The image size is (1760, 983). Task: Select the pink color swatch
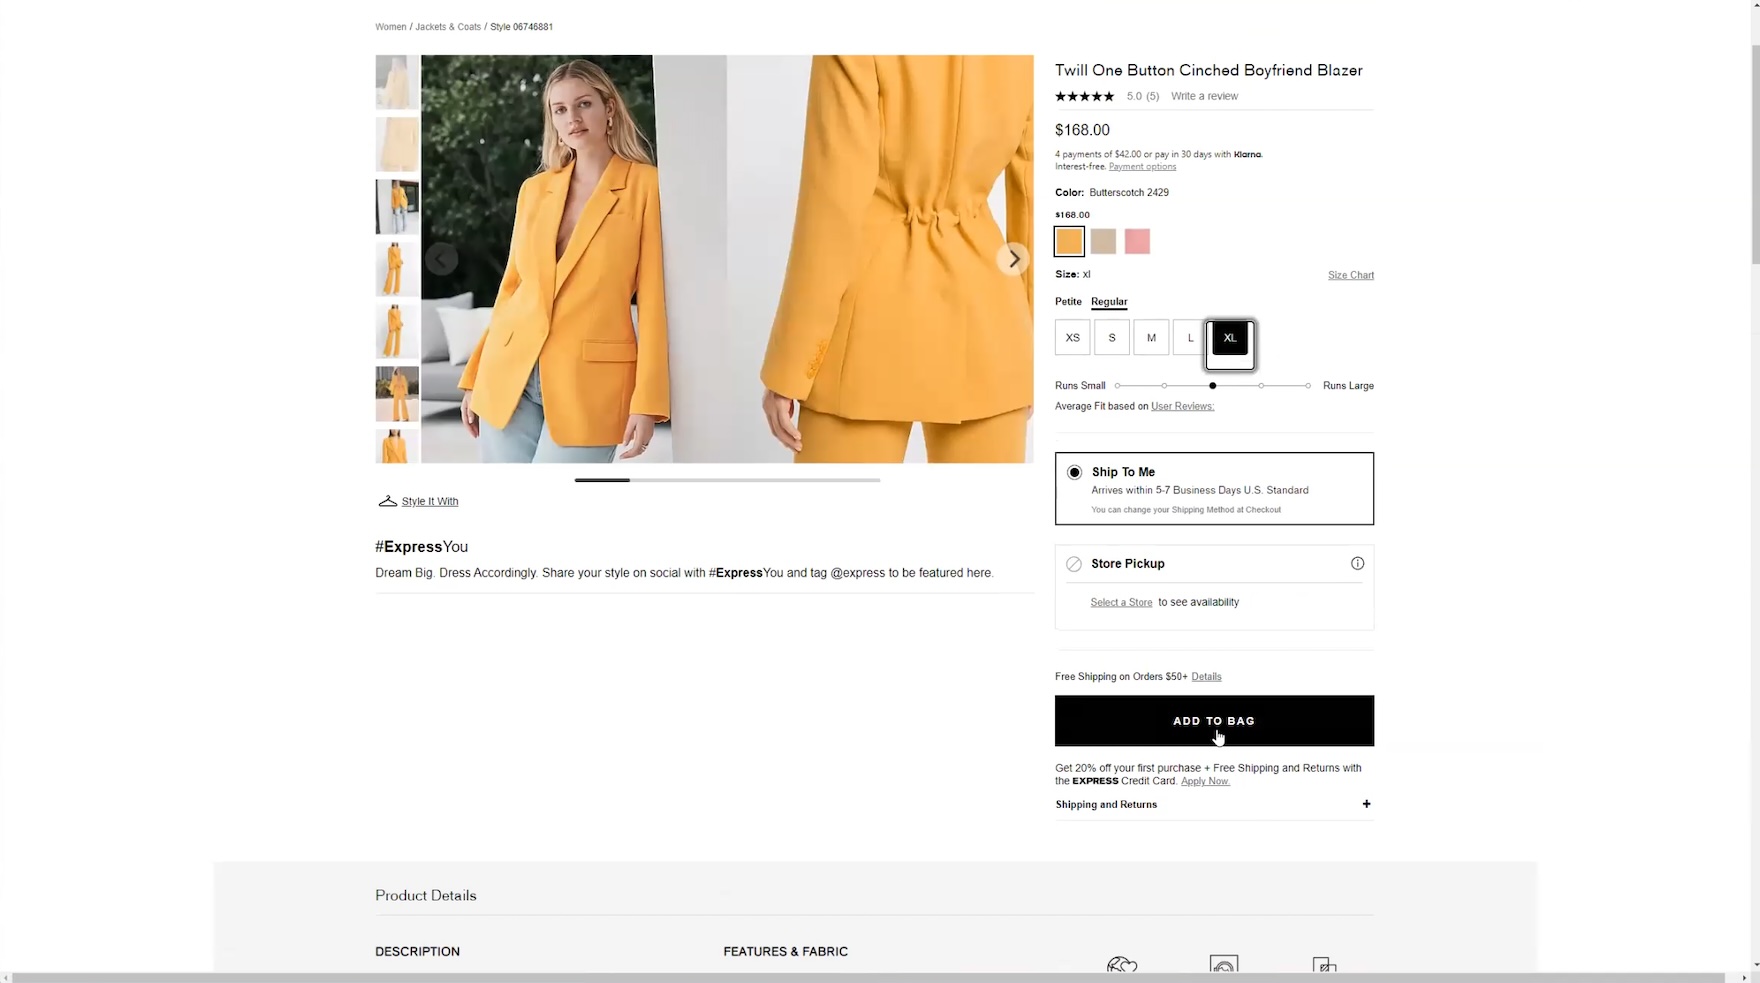(x=1137, y=241)
